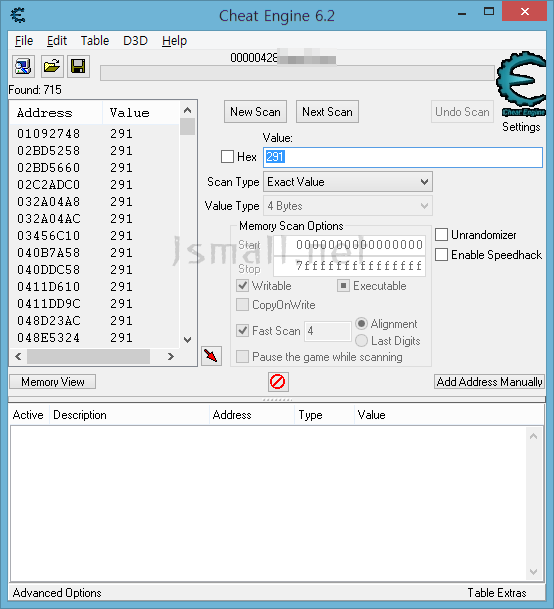Click the scan progress bar
This screenshot has height=609, width=554.
tap(297, 73)
